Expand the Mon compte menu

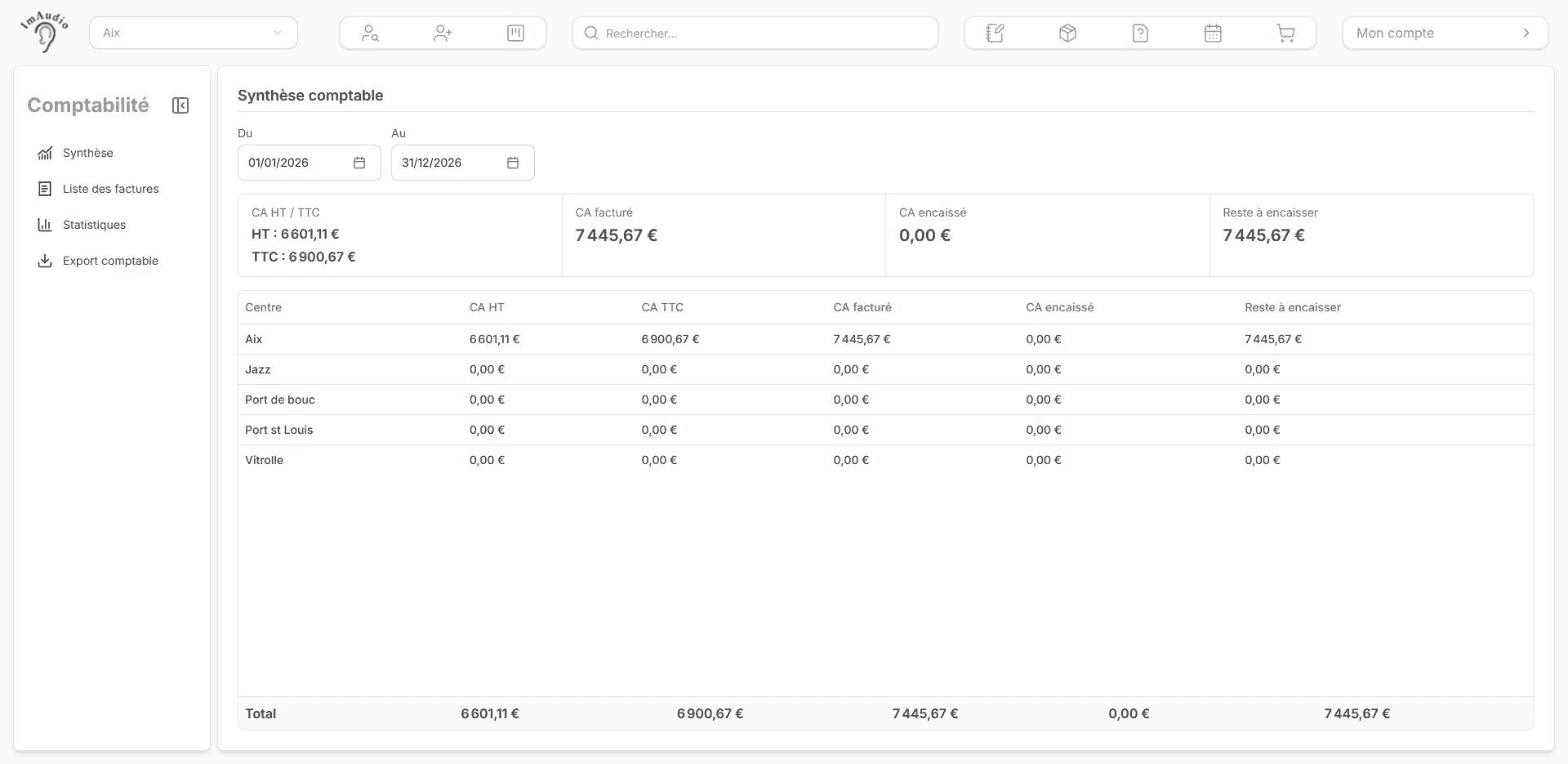click(1443, 32)
